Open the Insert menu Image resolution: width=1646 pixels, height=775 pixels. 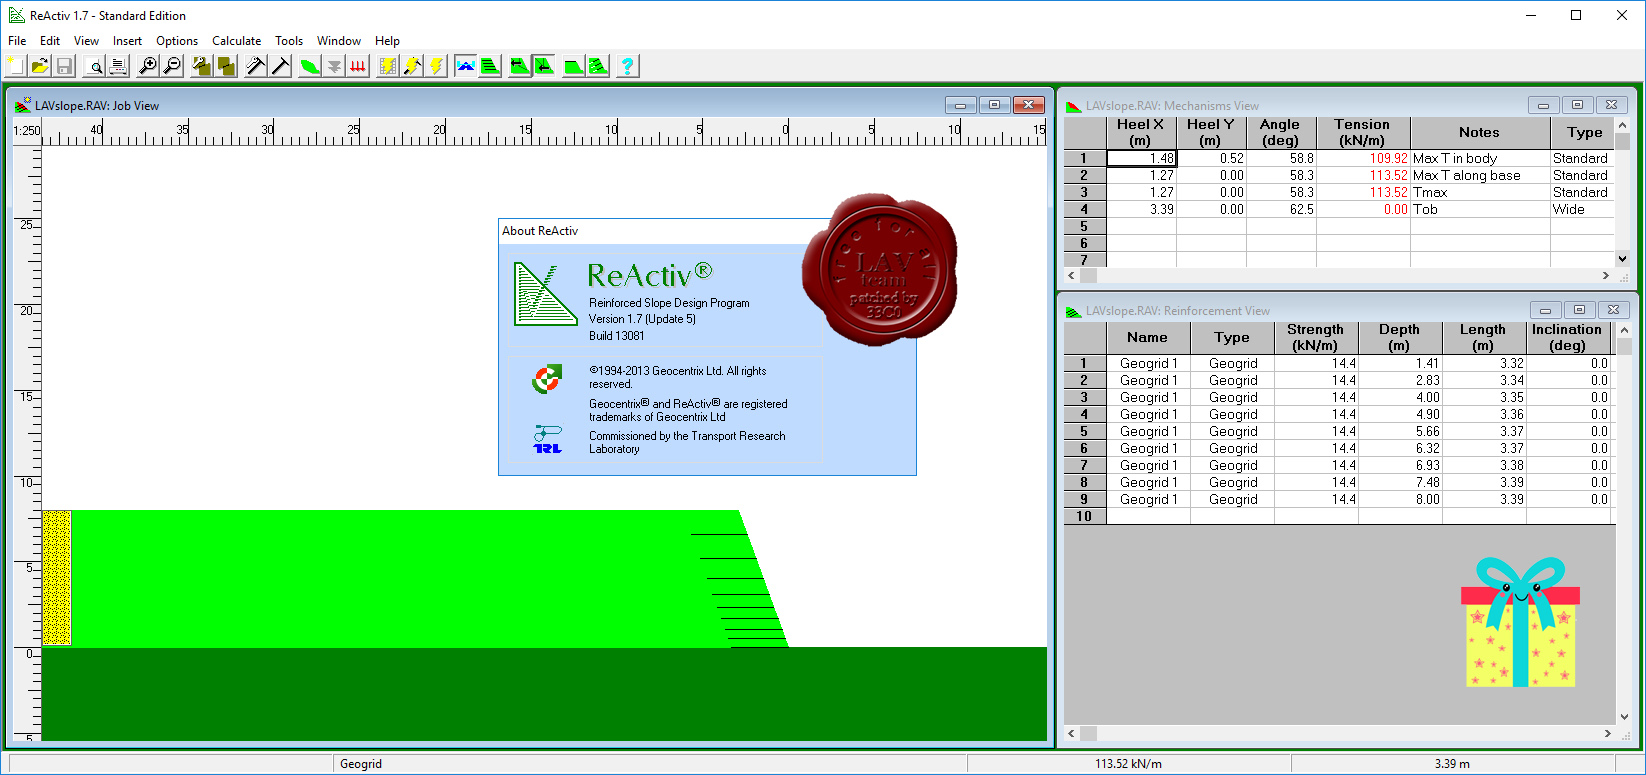pyautogui.click(x=127, y=41)
